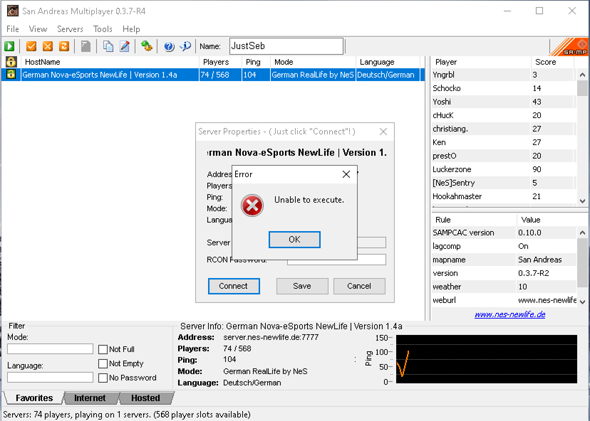590x421 pixels.
Task: Open the File menu
Action: (12, 29)
